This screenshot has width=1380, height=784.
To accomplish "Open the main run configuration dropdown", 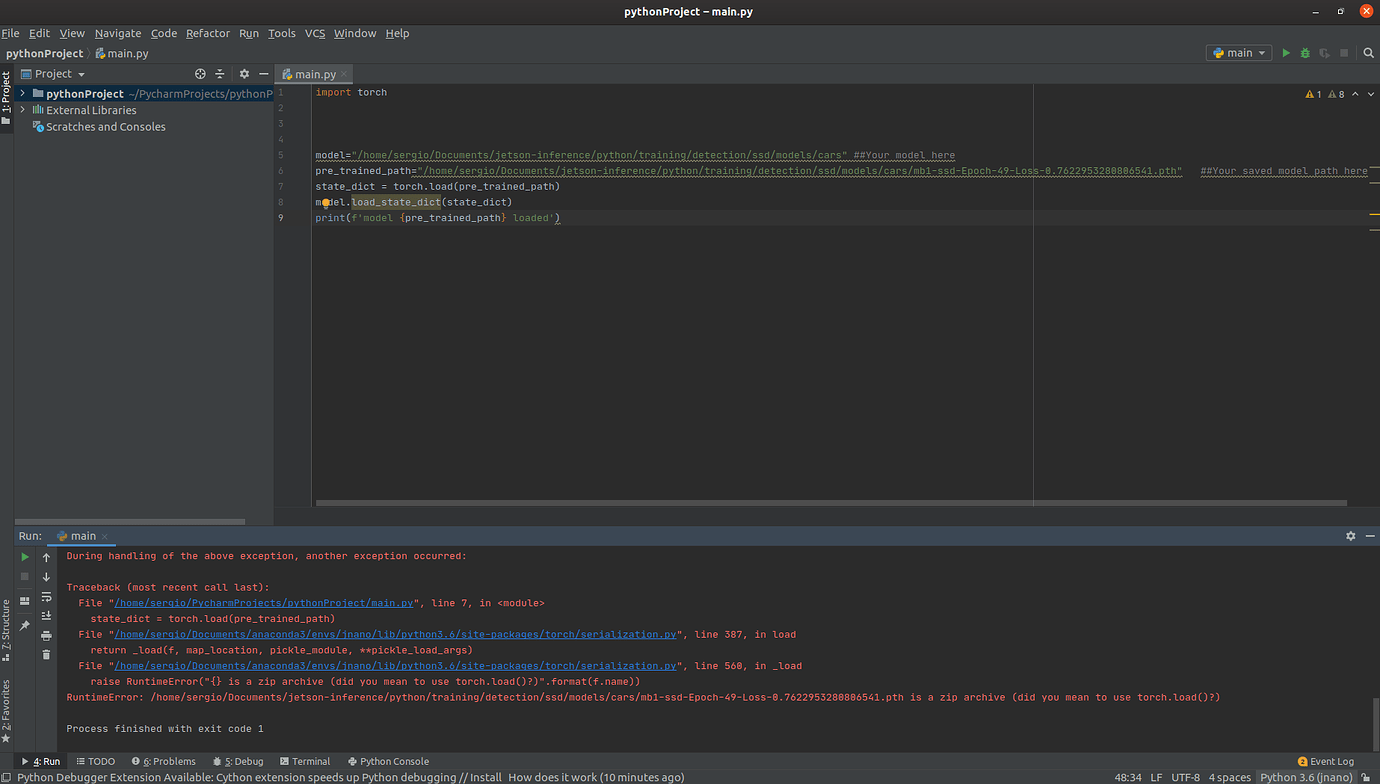I will [1239, 53].
